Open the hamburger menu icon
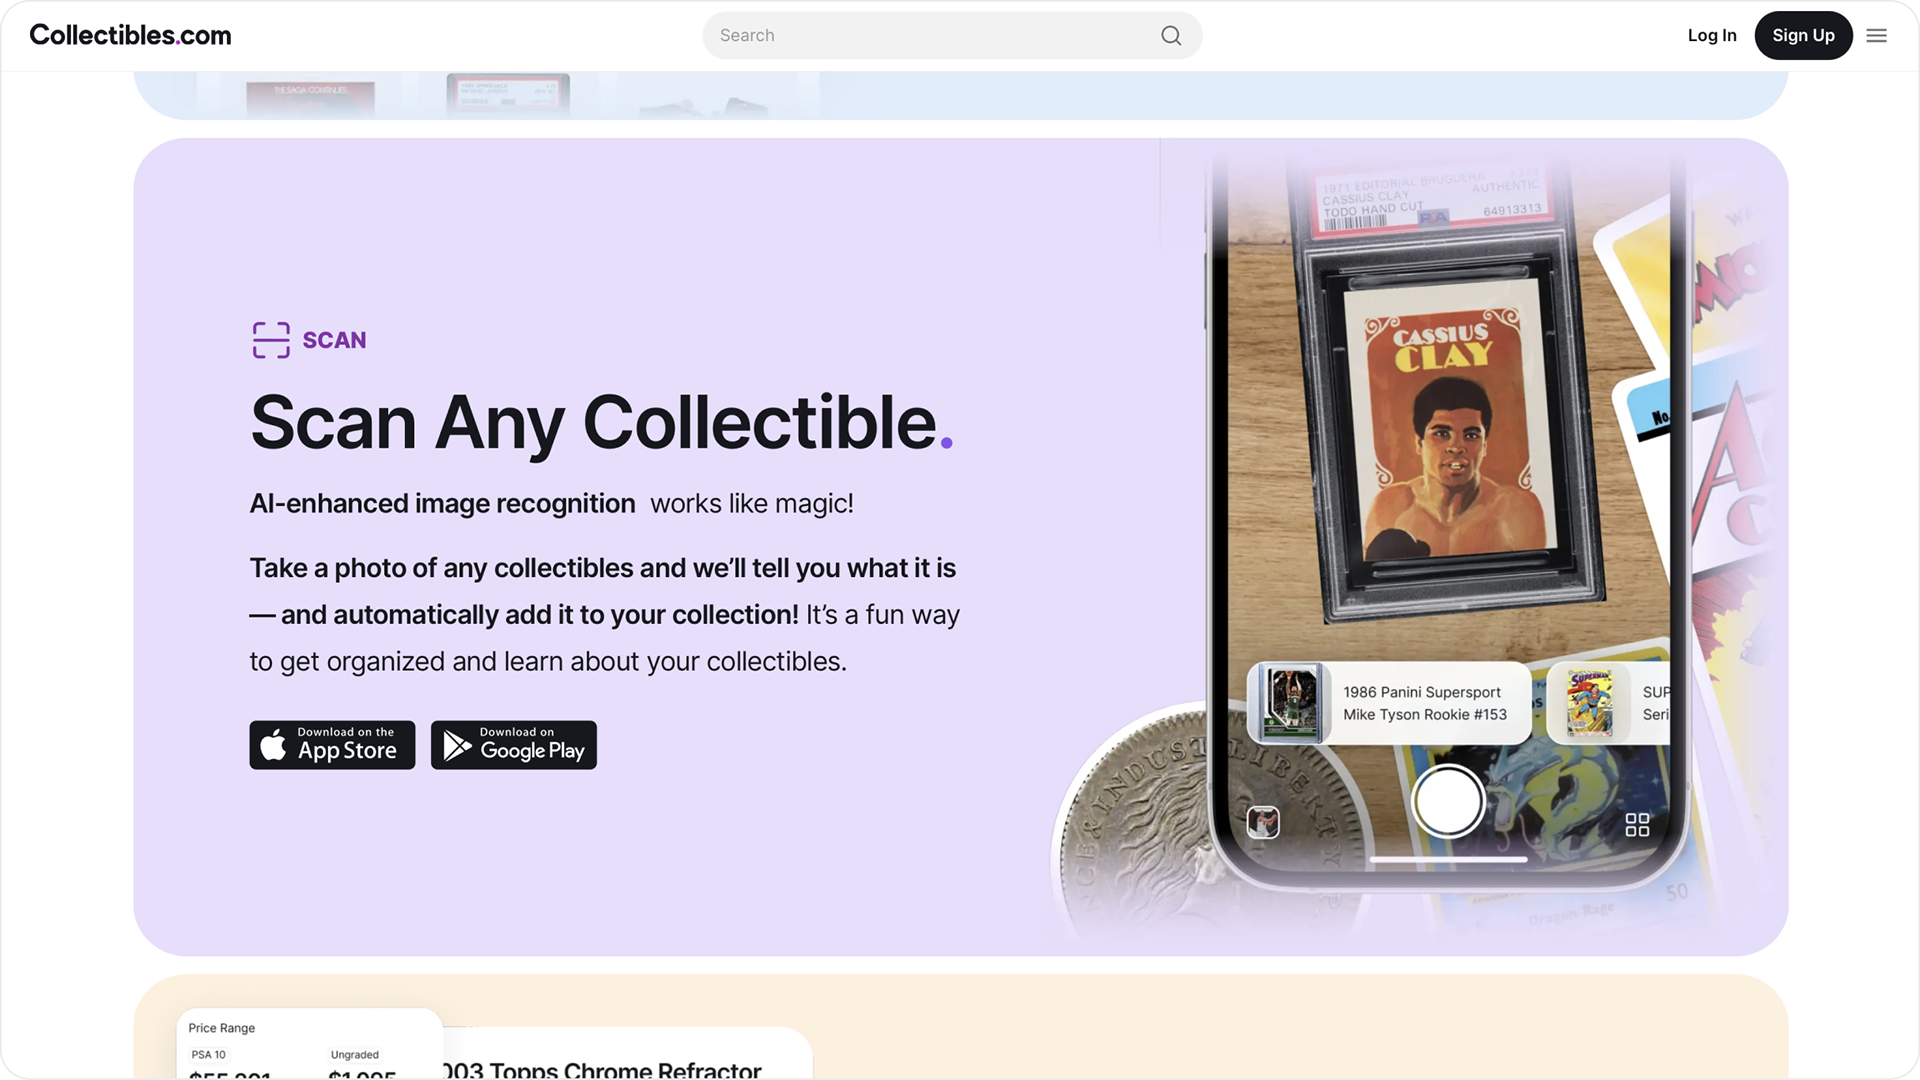This screenshot has height=1080, width=1920. point(1876,36)
